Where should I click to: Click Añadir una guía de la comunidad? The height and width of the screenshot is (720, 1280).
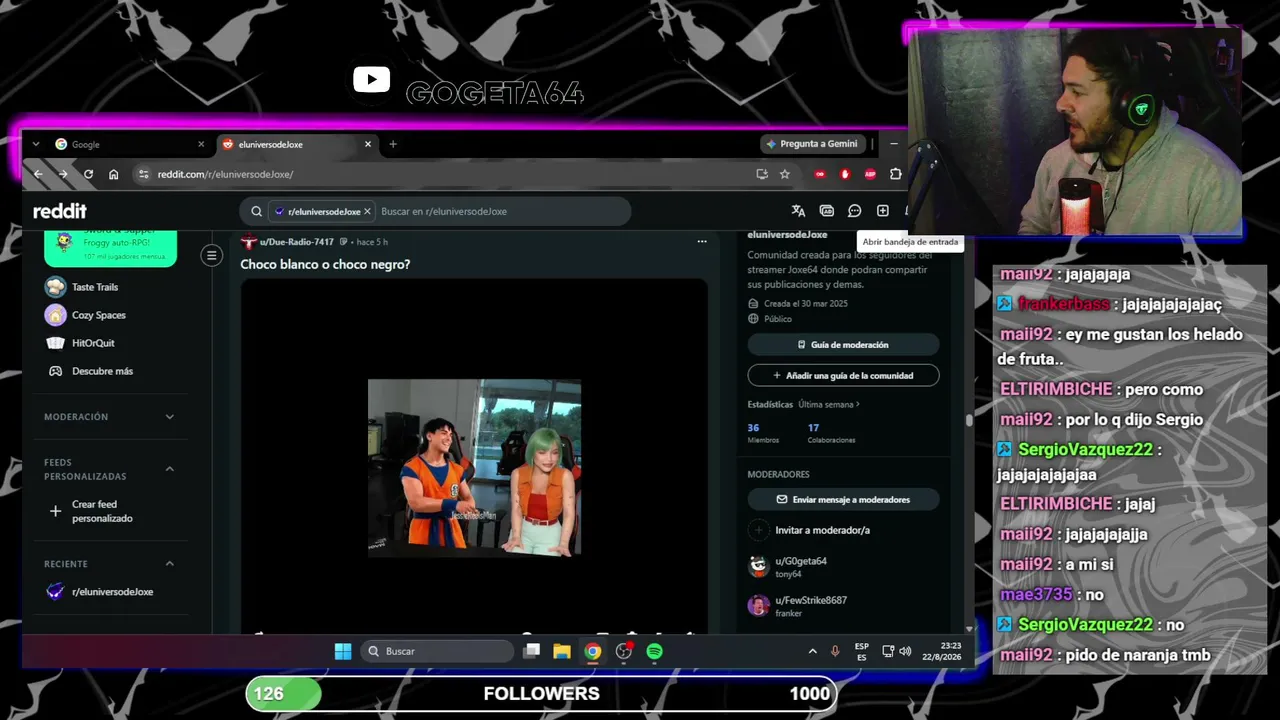[x=843, y=376]
